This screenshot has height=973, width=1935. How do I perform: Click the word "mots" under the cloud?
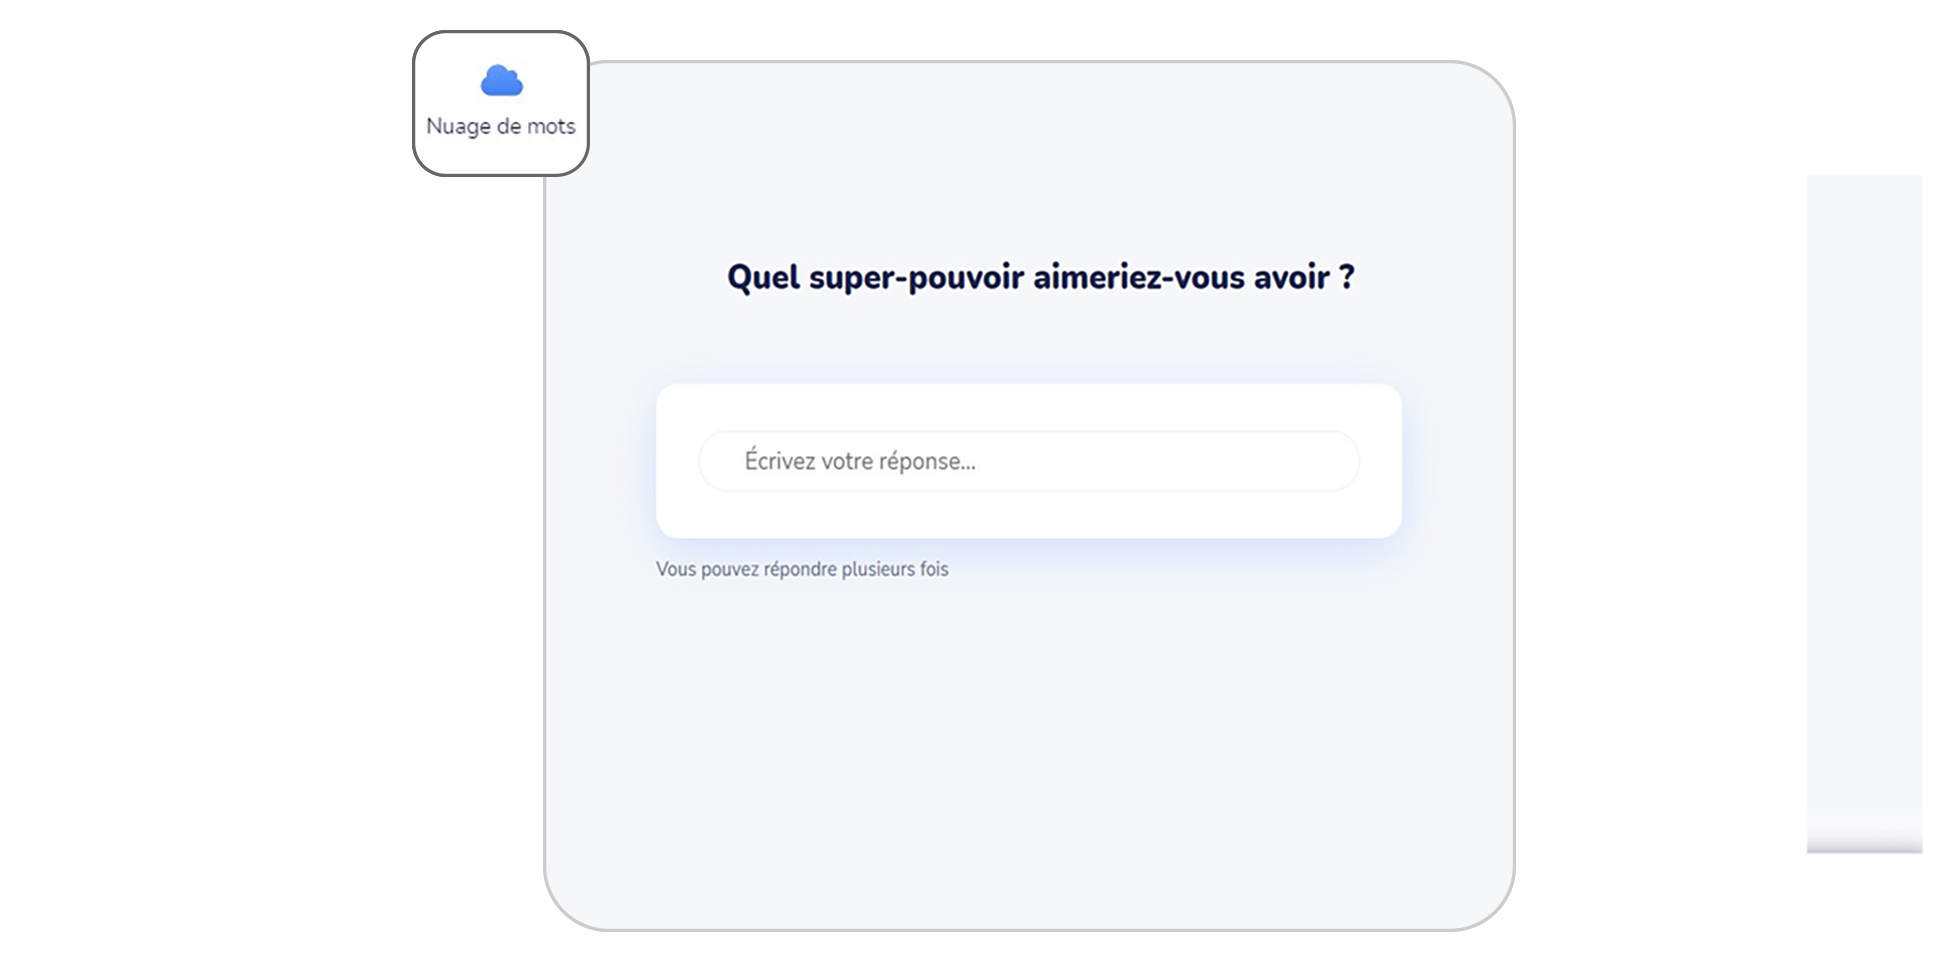click(x=551, y=126)
